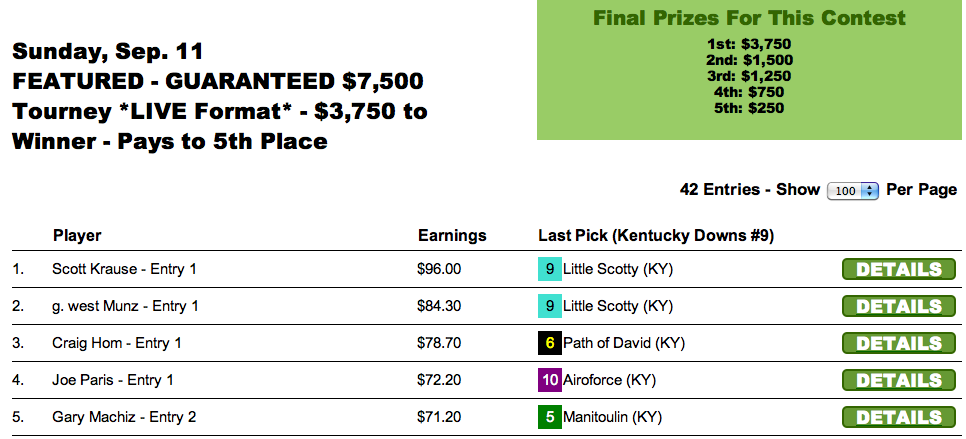
Task: View DETAILS for Craig Hom entry
Action: (x=899, y=343)
